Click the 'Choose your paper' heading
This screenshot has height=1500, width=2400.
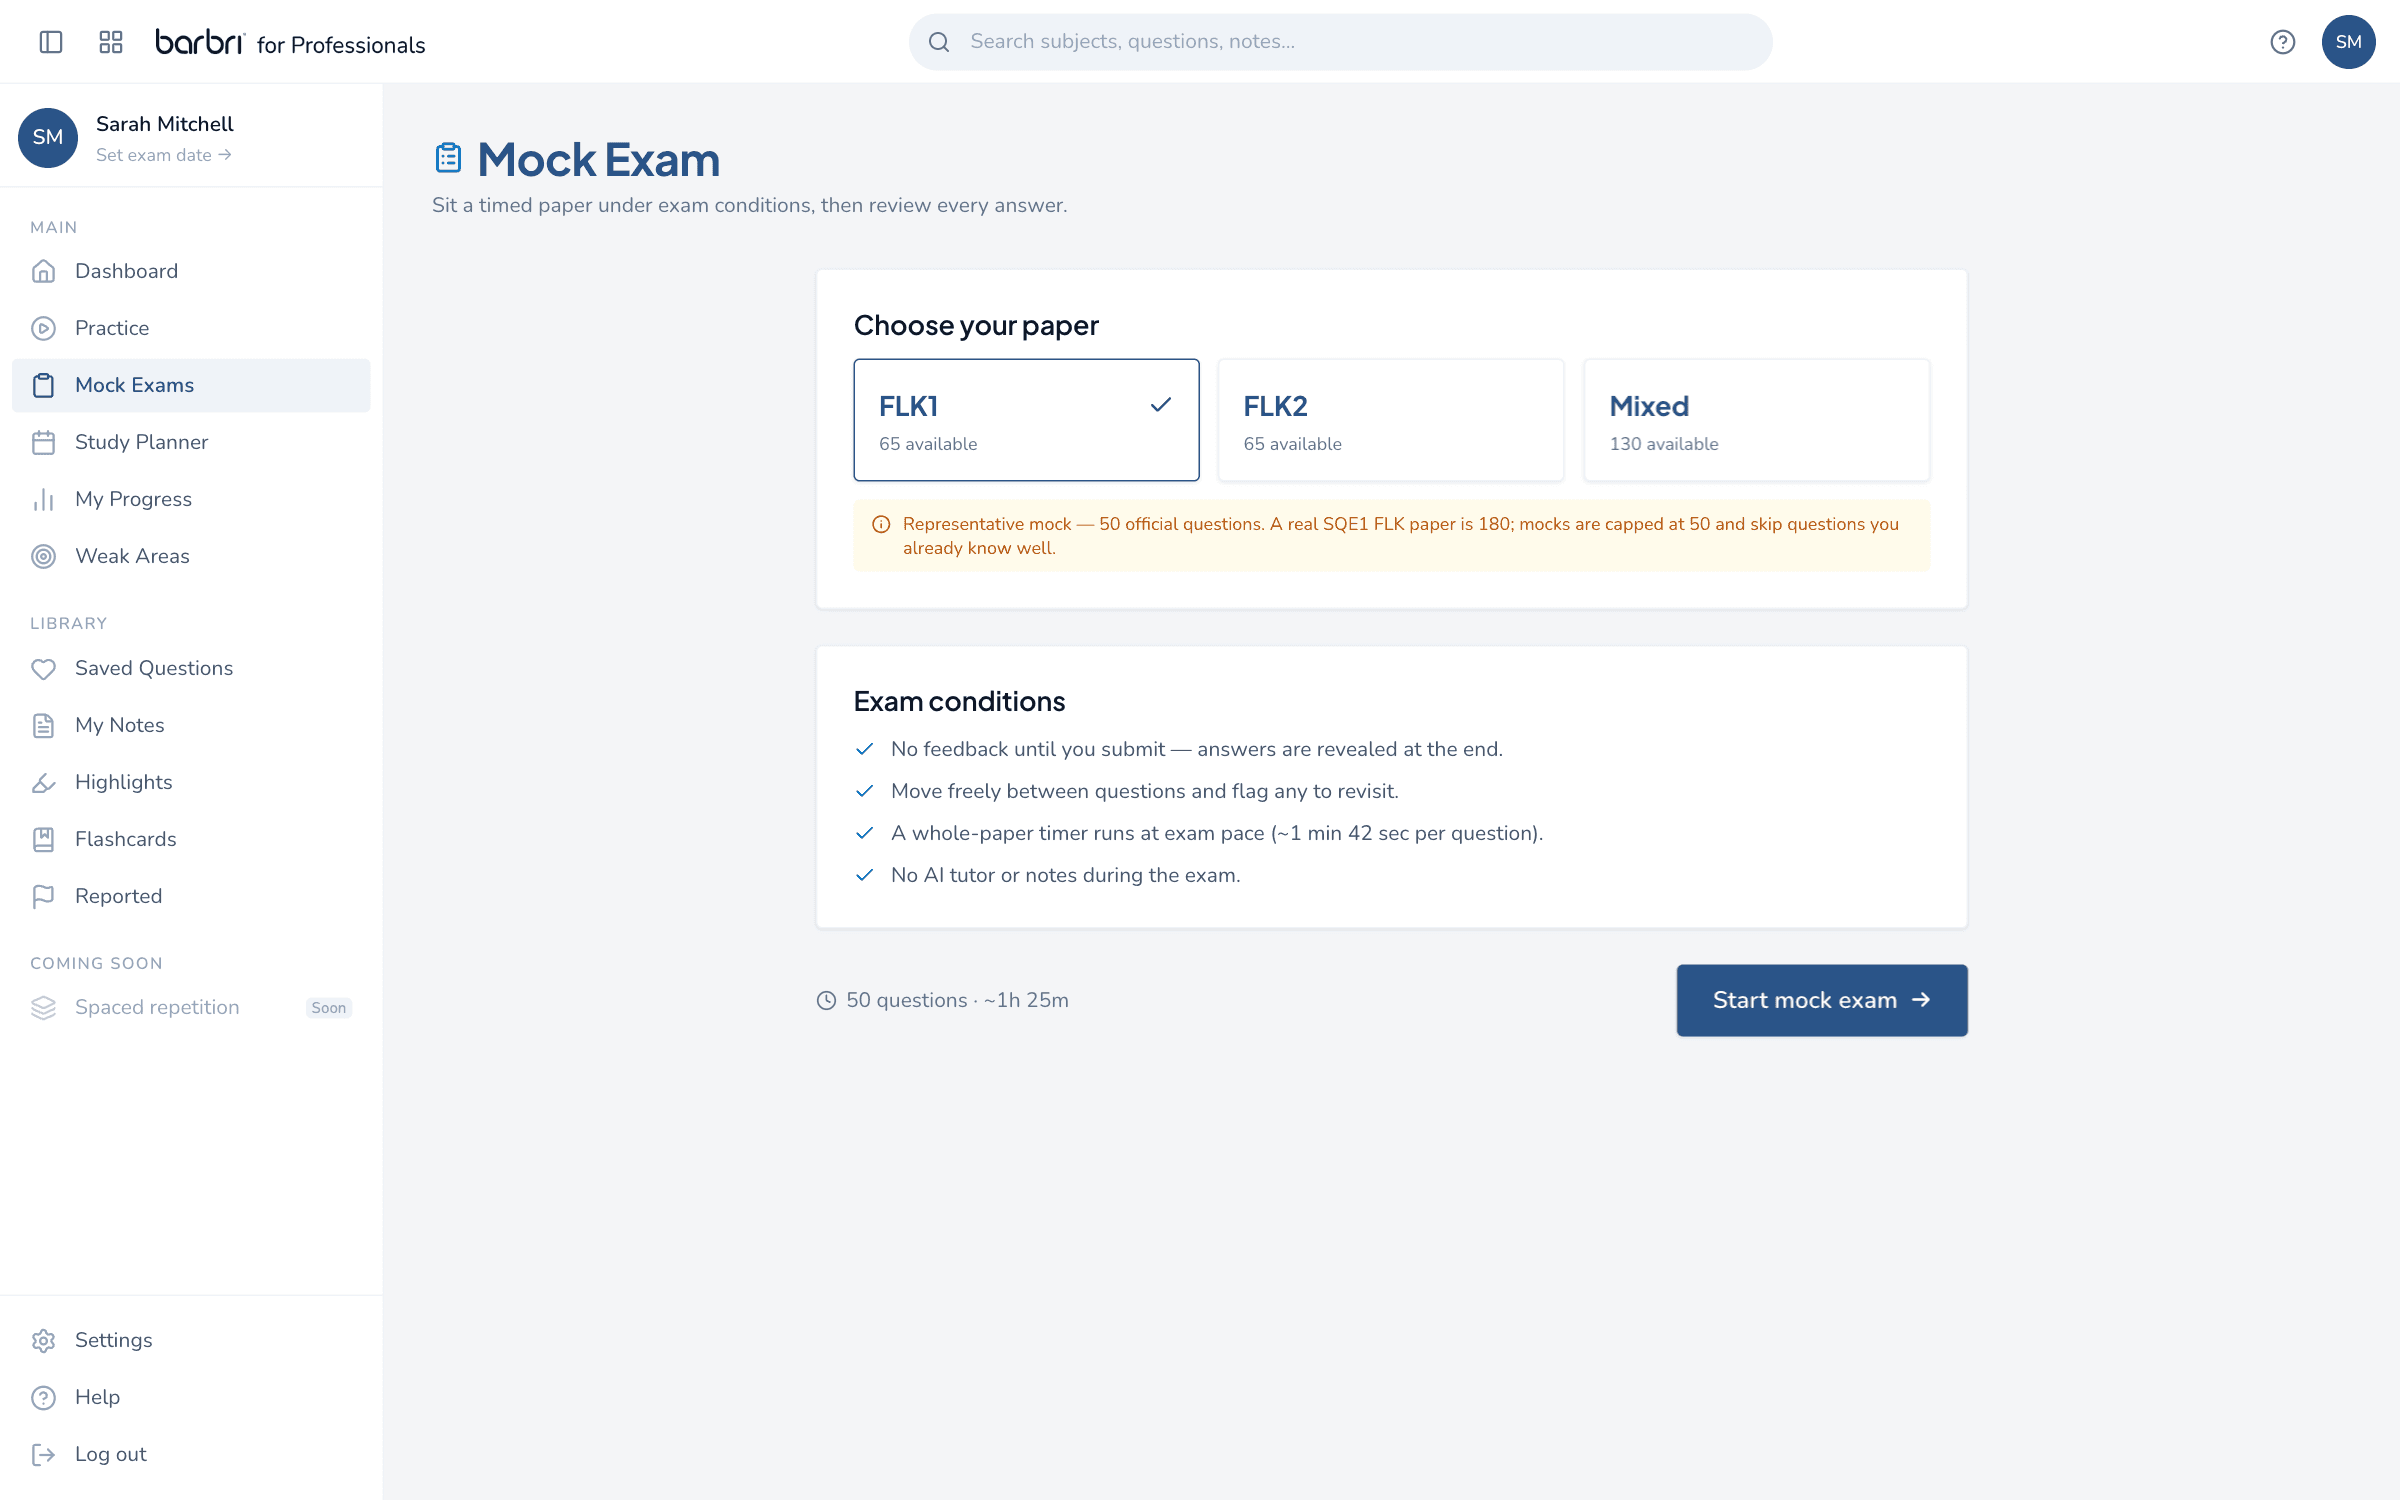pos(976,325)
